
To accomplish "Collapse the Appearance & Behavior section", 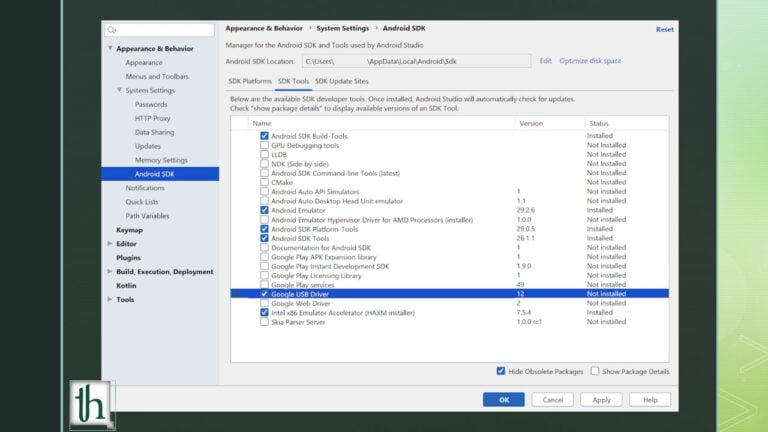I will click(110, 48).
